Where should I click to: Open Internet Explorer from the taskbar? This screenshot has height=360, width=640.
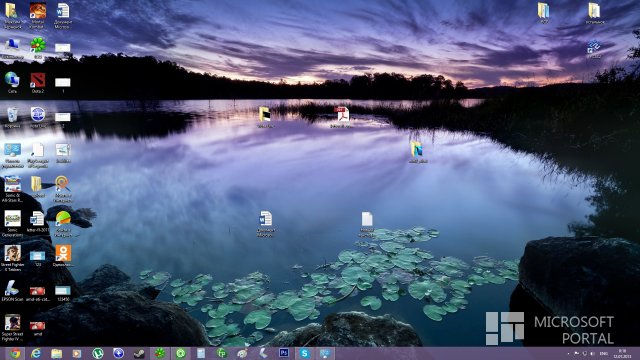[x=36, y=353]
